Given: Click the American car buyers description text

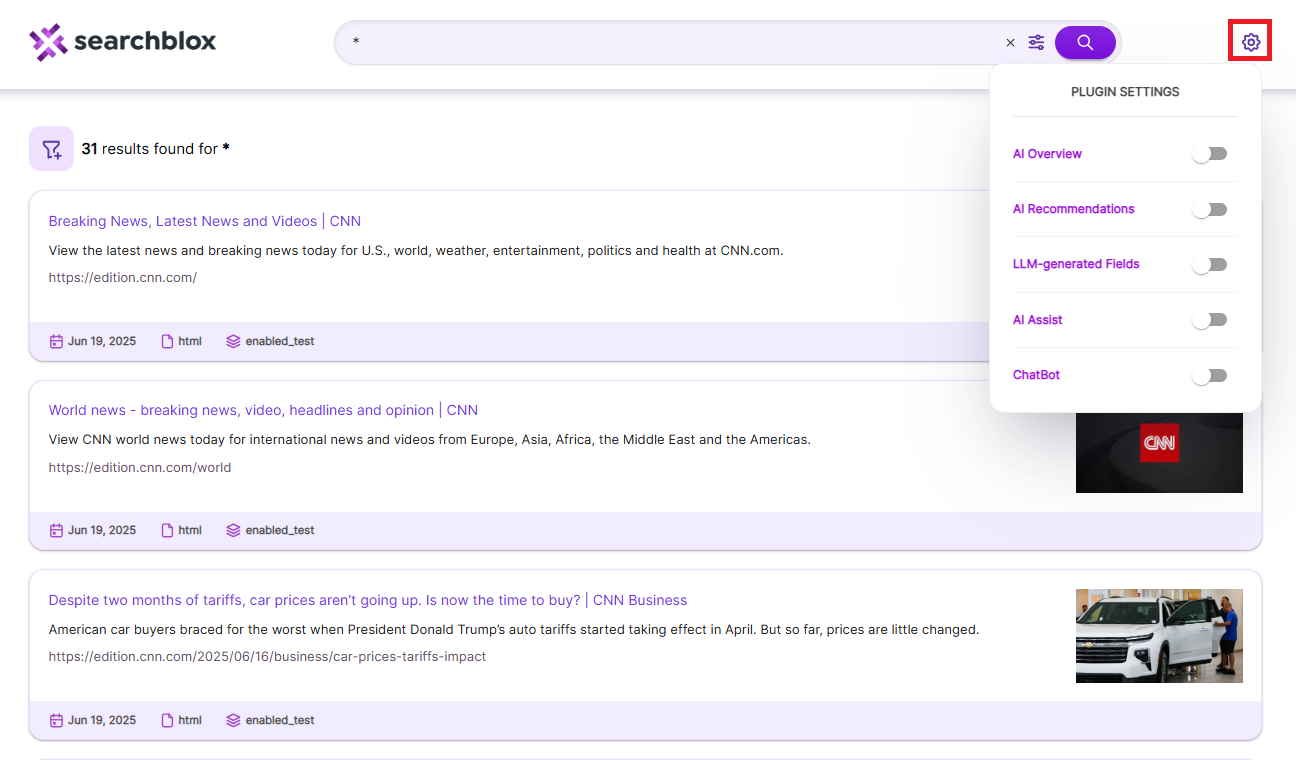Looking at the screenshot, I should tap(514, 629).
